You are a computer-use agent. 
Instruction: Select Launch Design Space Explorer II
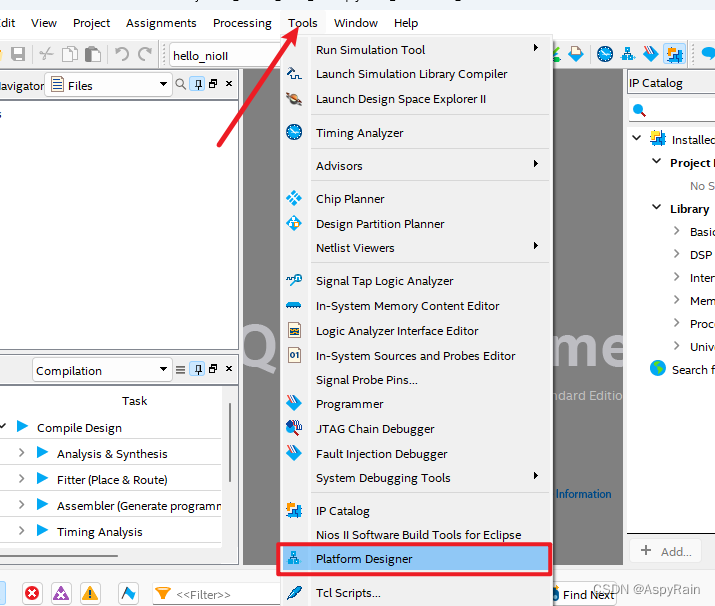414,99
